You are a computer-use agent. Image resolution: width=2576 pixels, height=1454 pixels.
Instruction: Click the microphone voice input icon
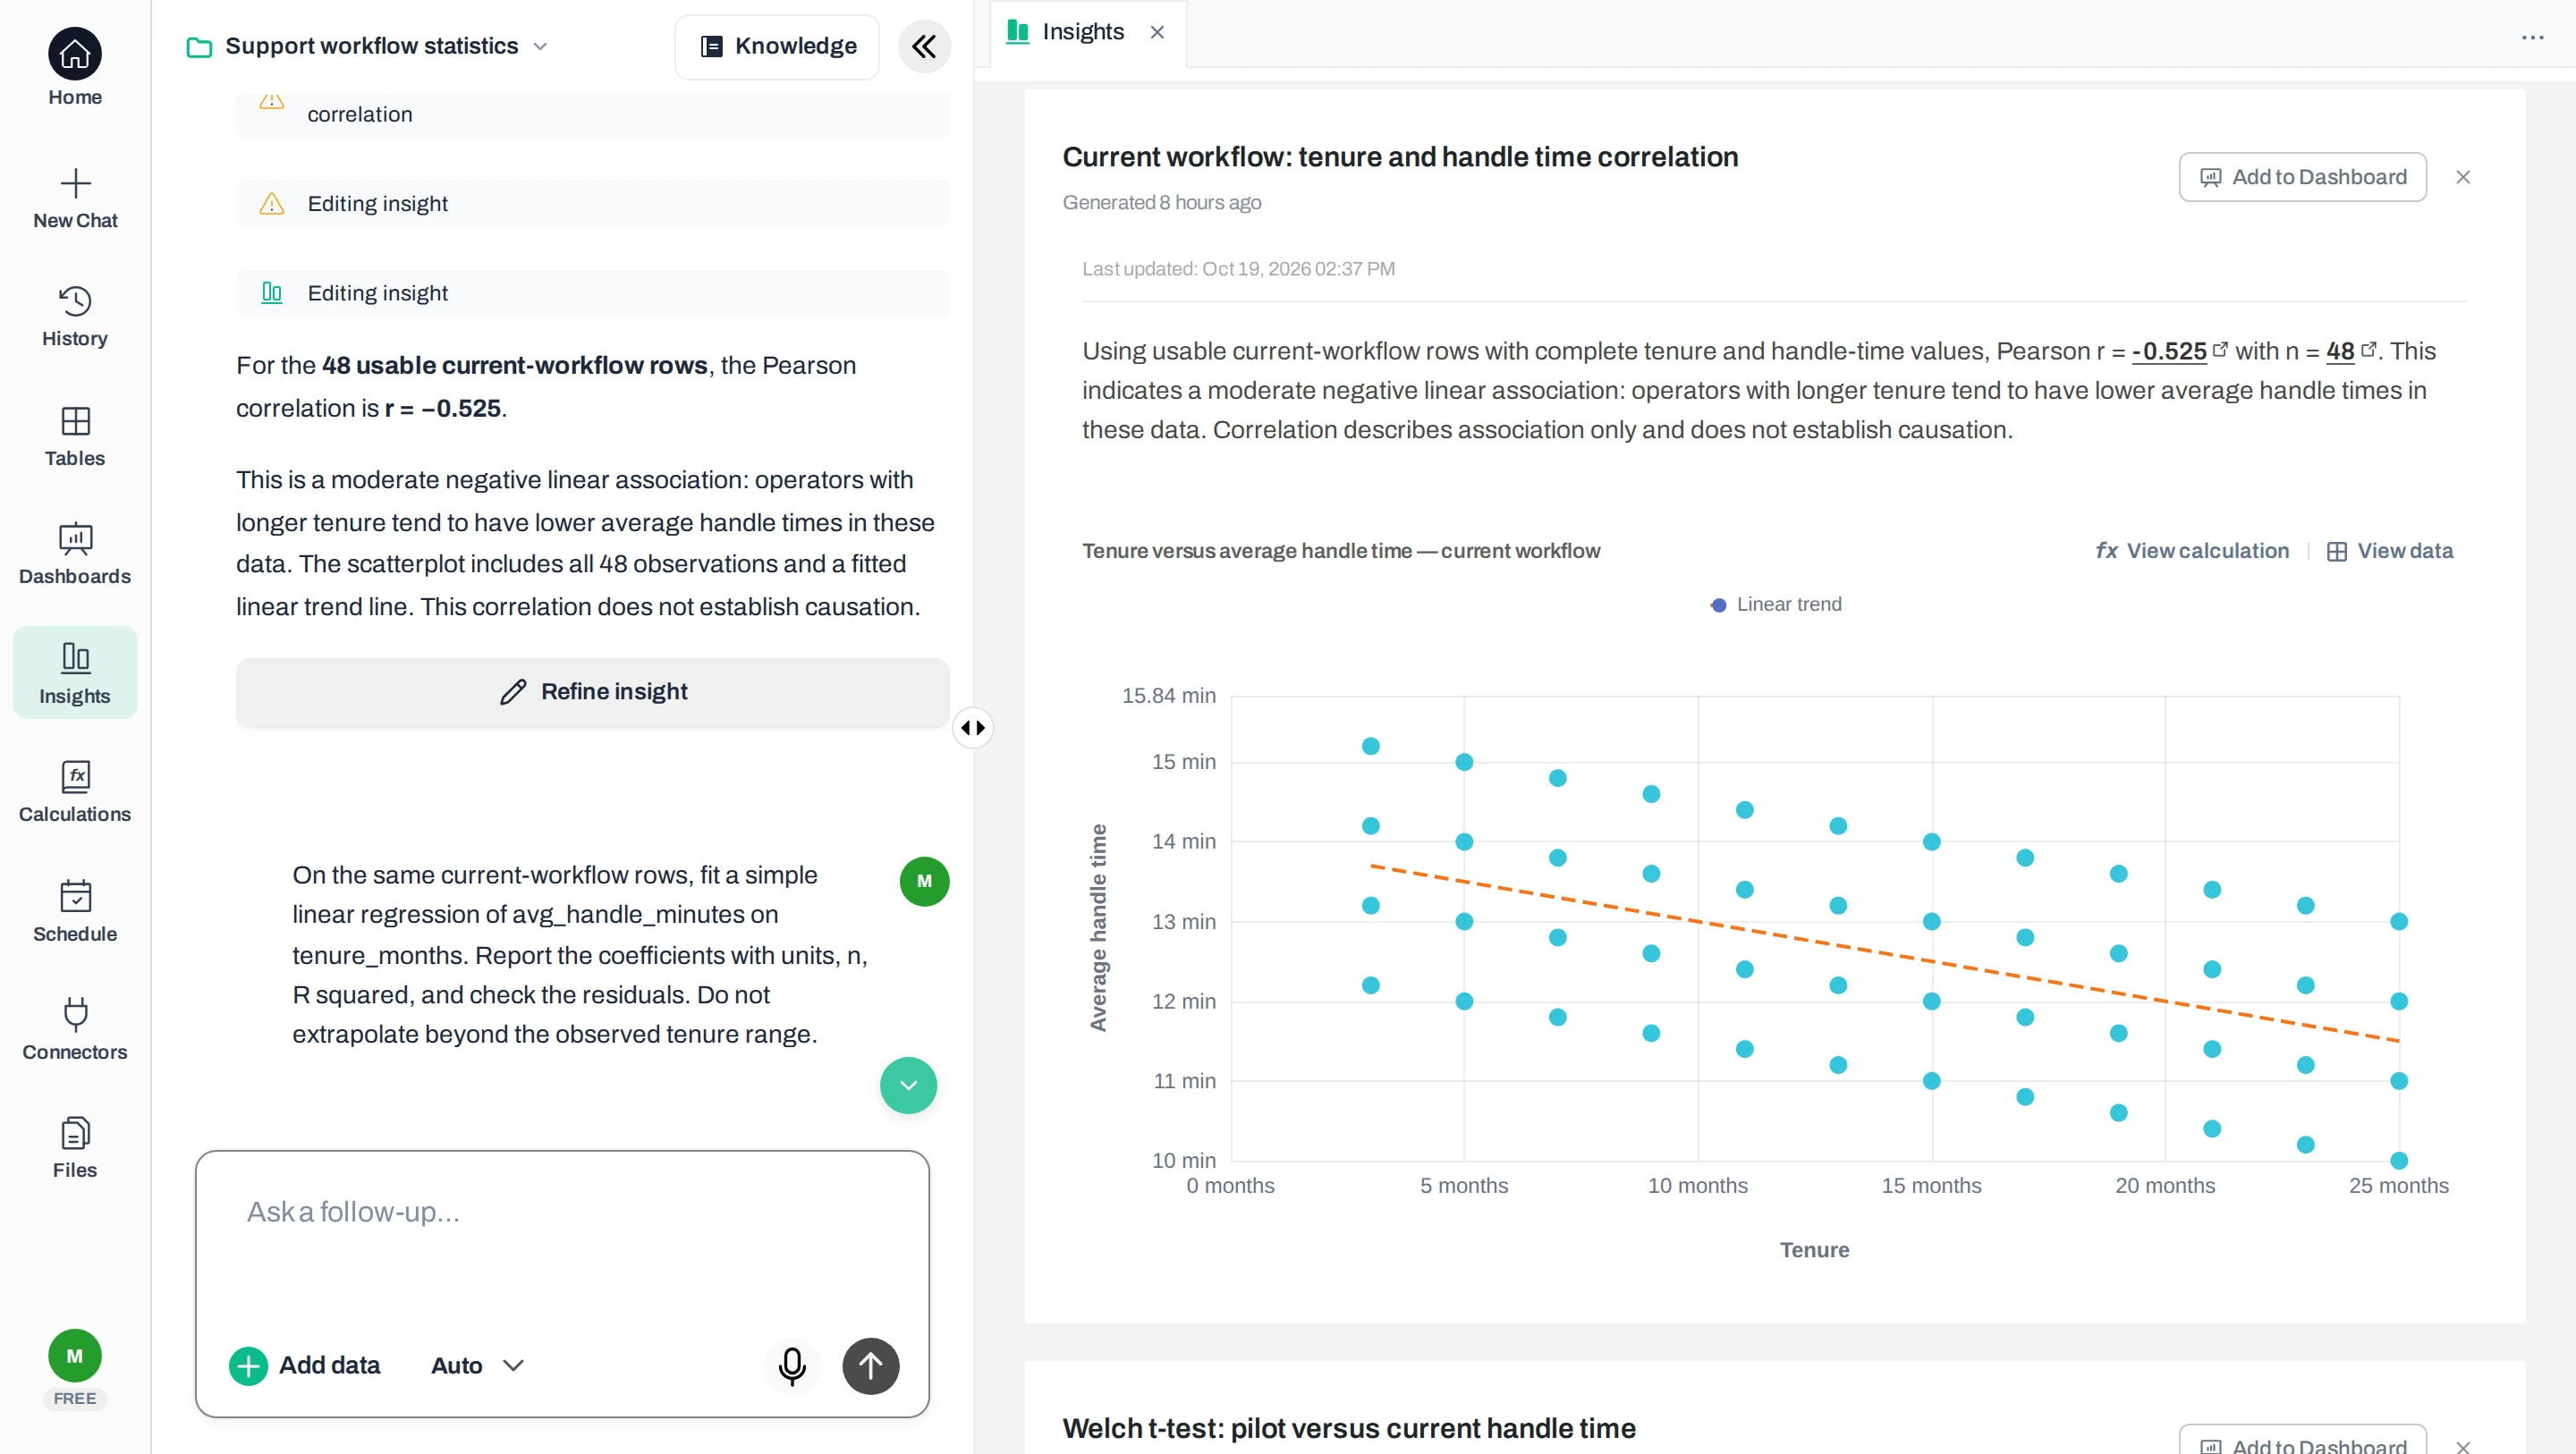pyautogui.click(x=792, y=1366)
